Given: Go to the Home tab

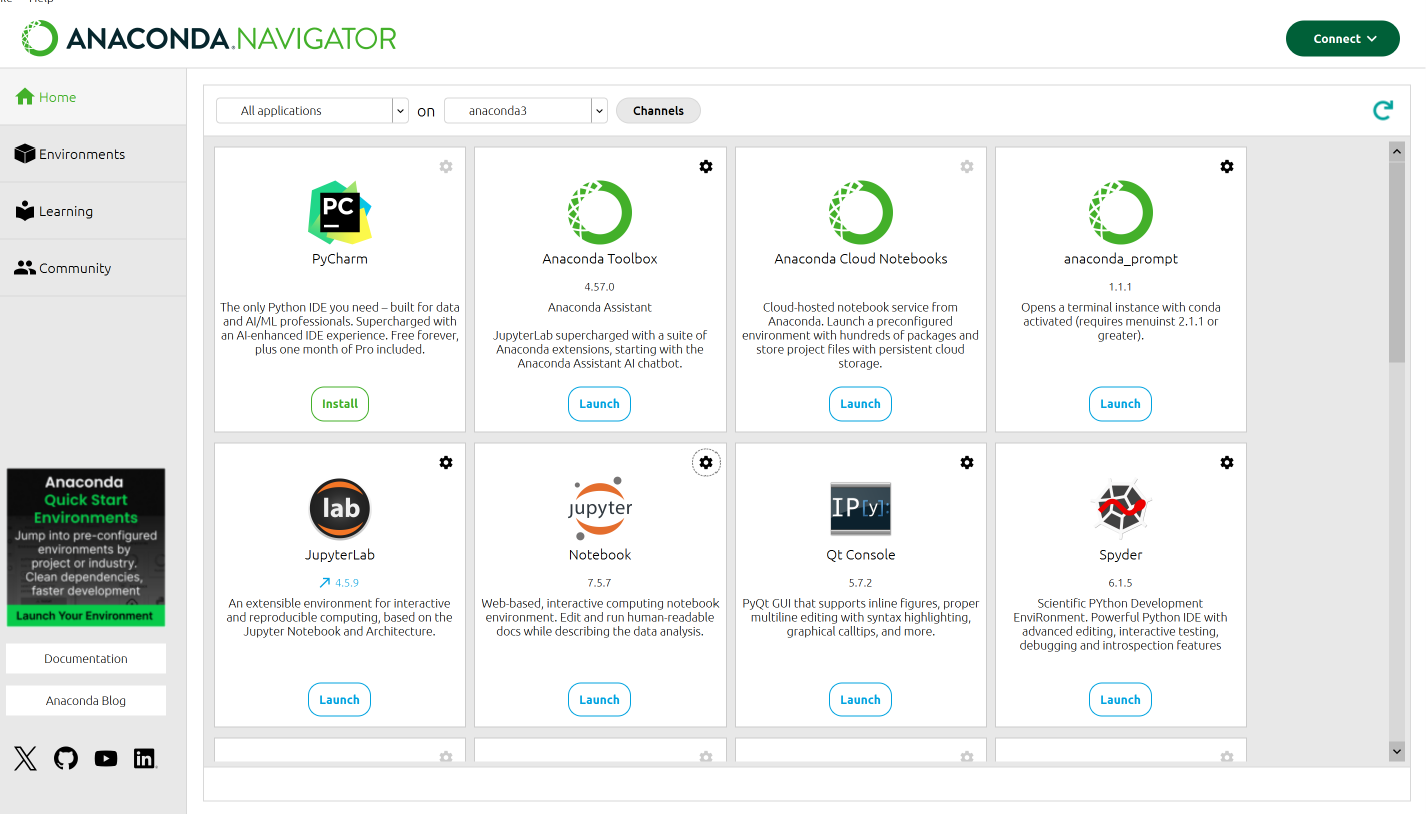Looking at the screenshot, I should tap(93, 97).
